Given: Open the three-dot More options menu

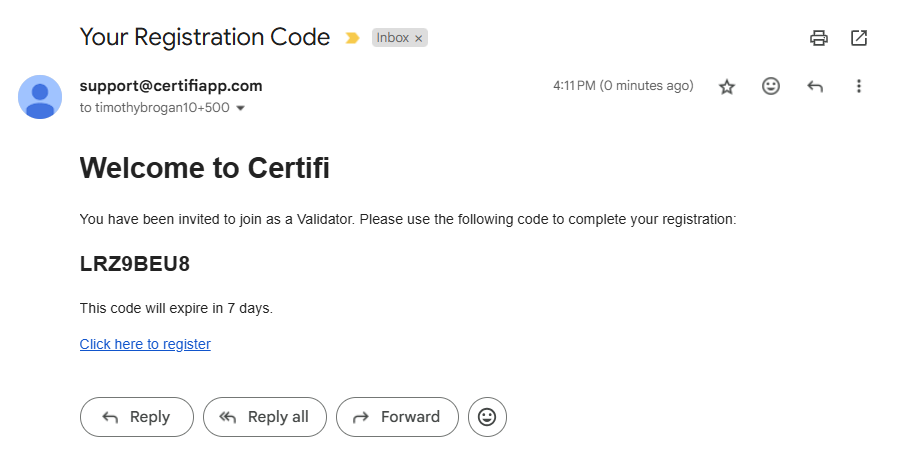Looking at the screenshot, I should coord(858,87).
